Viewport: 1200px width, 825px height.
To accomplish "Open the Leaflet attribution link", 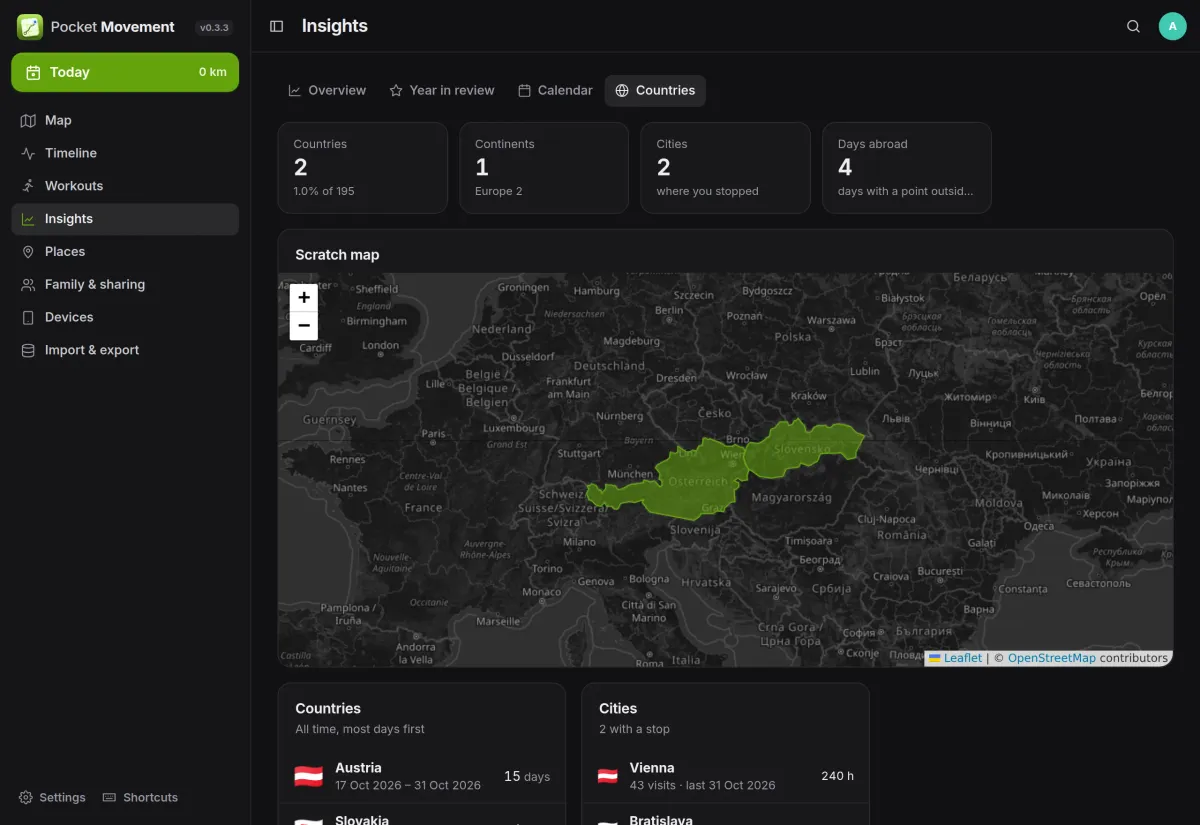I will (955, 658).
